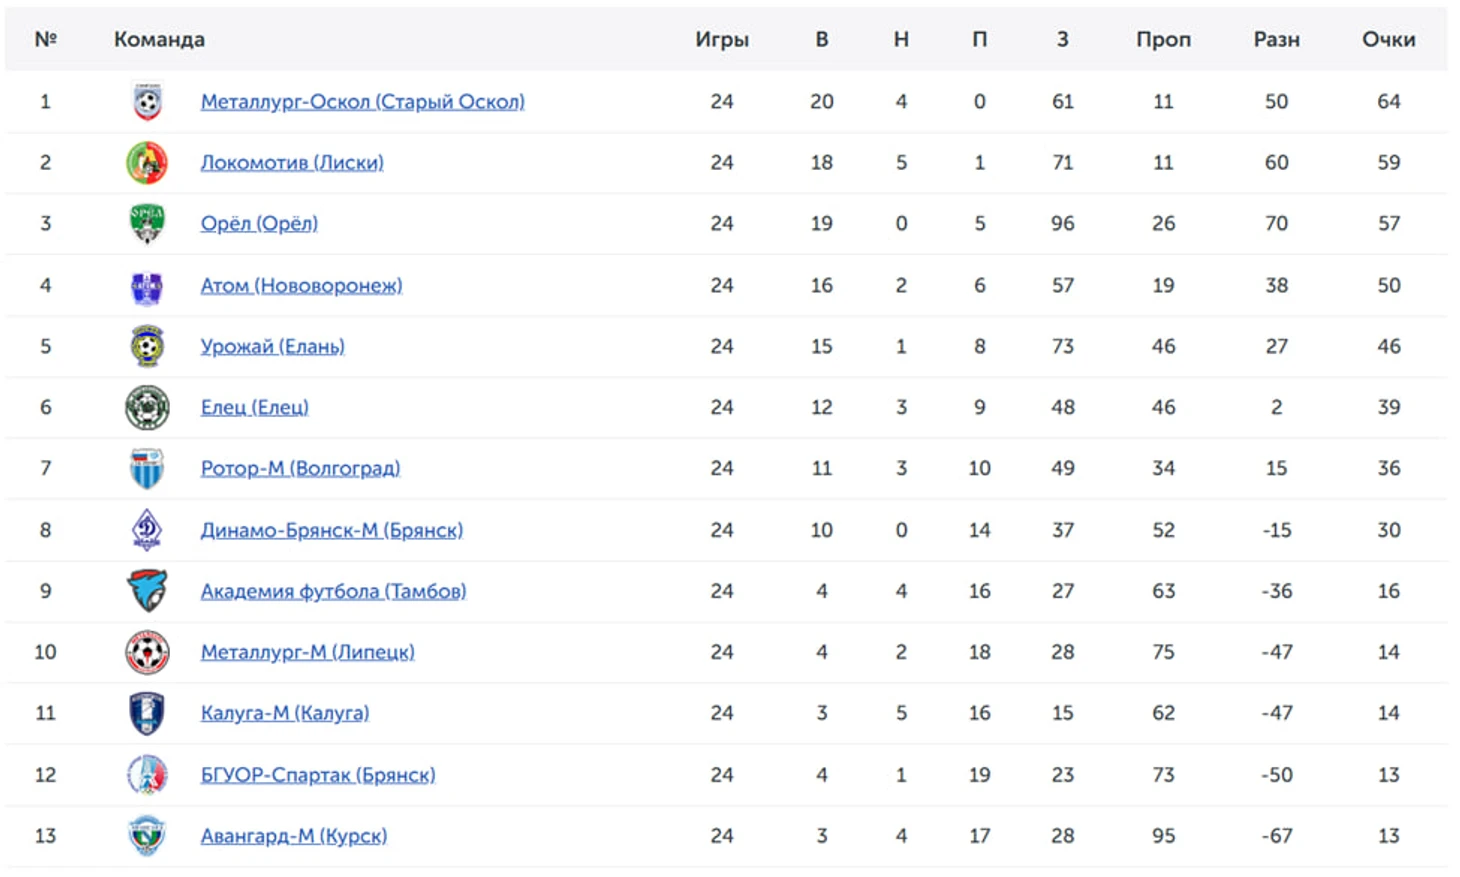Click the Команда column header
This screenshot has width=1460, height=877.
(x=159, y=39)
